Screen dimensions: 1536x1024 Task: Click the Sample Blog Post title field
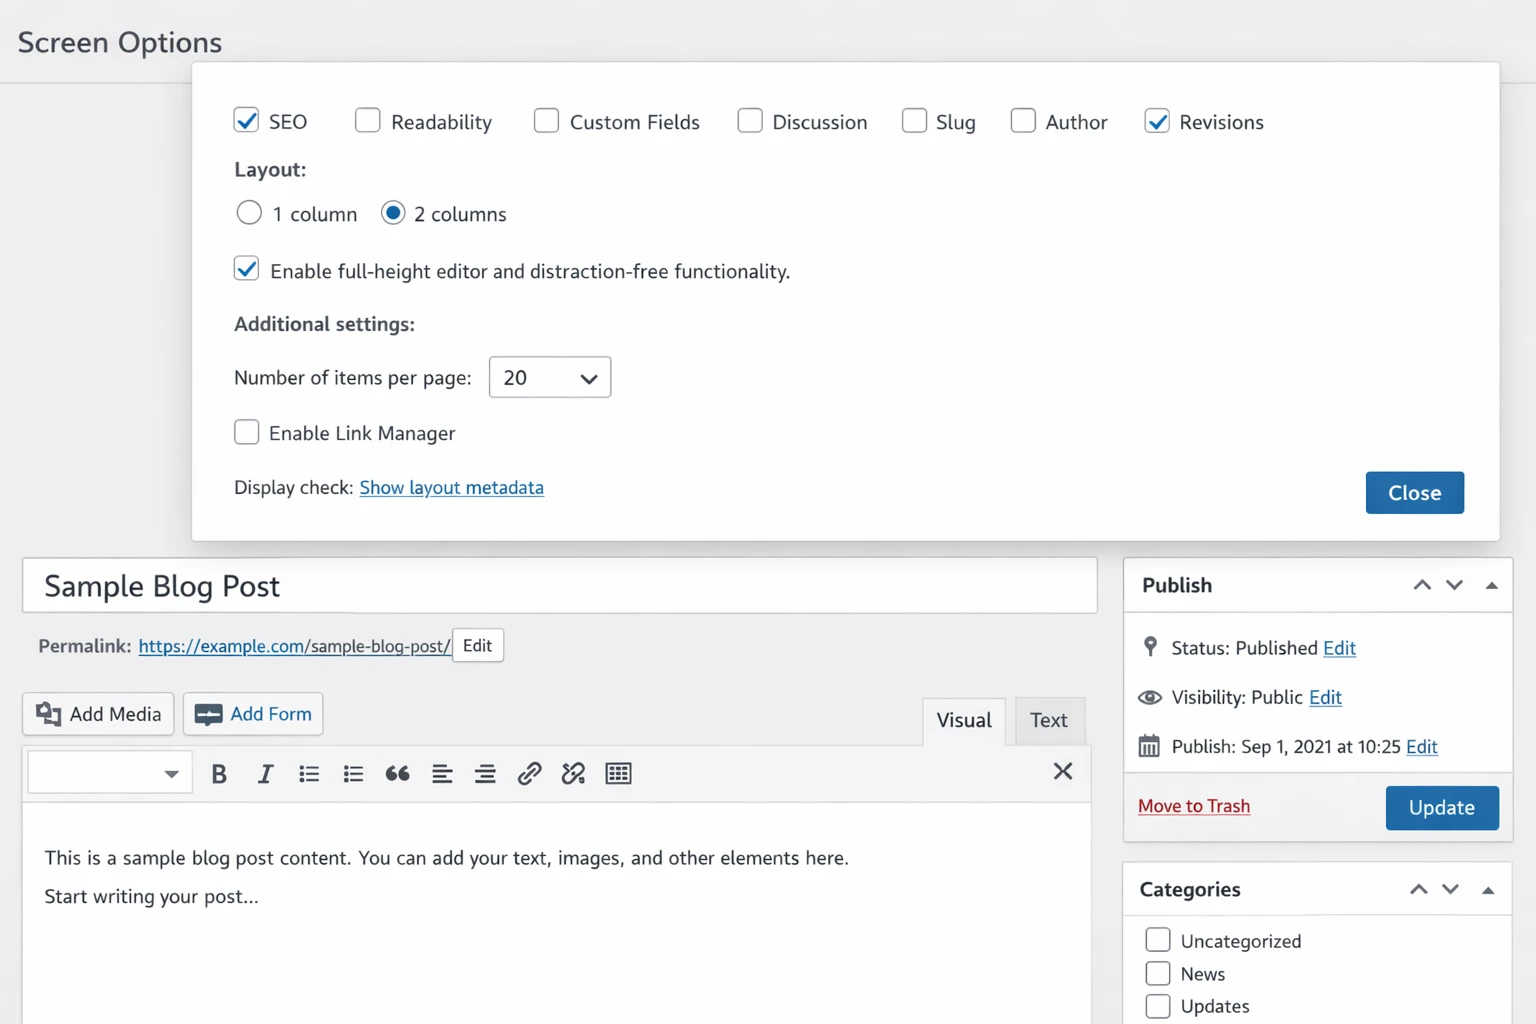click(559, 586)
